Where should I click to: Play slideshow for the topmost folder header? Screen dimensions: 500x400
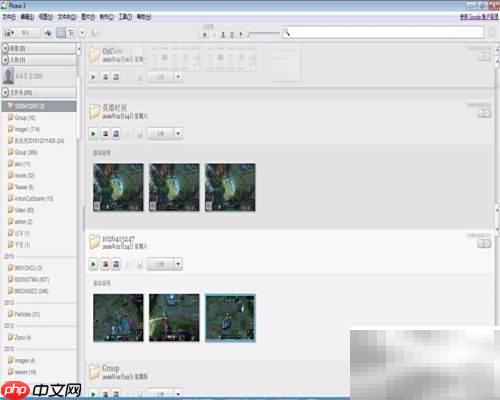point(93,77)
